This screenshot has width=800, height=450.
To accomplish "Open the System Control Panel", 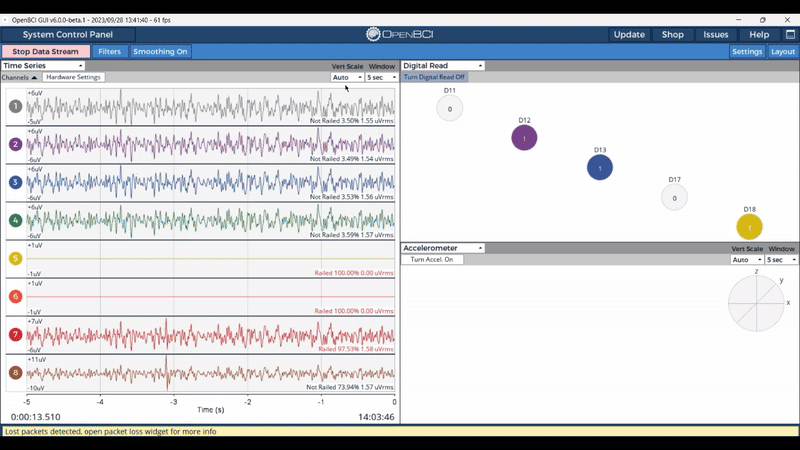I will coord(68,35).
